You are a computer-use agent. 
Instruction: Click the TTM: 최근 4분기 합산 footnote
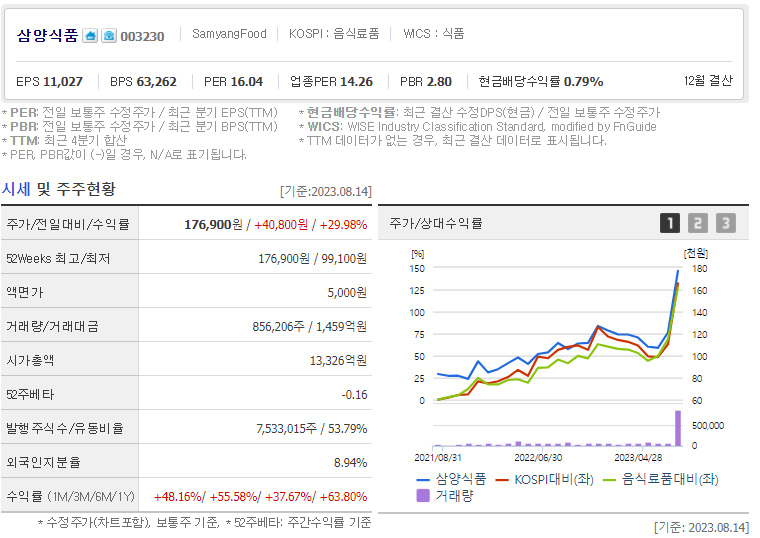64,141
